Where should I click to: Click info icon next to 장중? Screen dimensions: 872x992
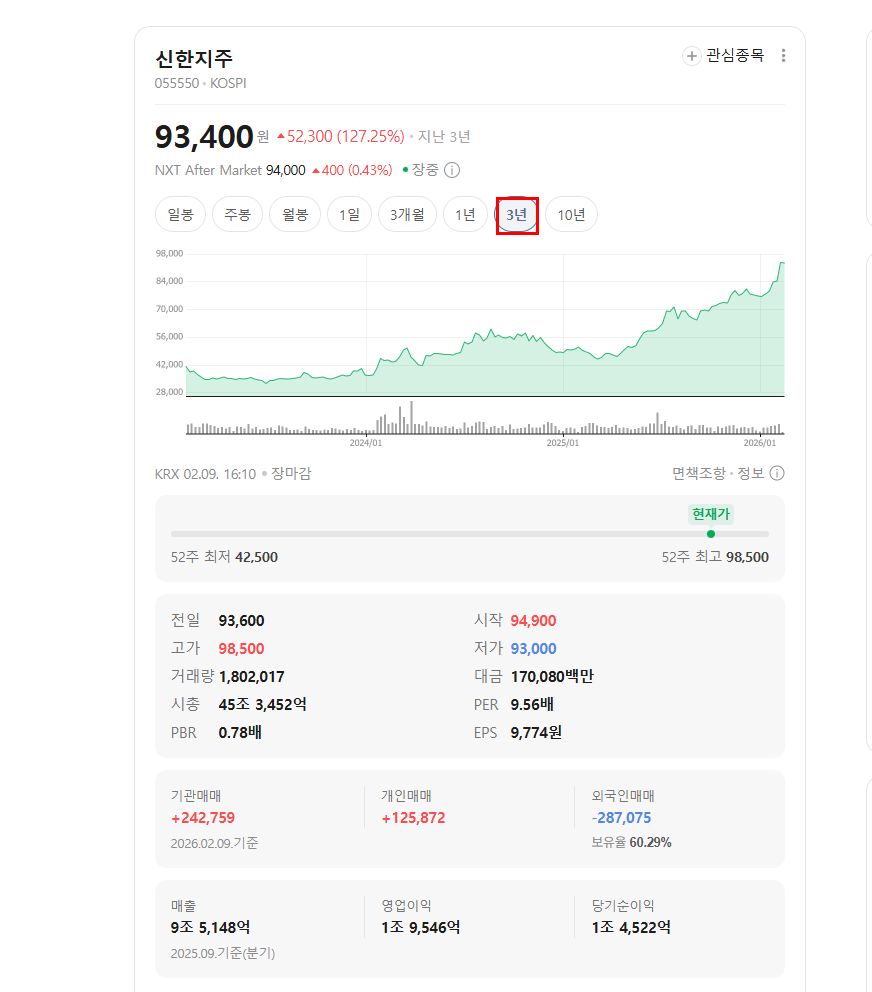(x=452, y=170)
